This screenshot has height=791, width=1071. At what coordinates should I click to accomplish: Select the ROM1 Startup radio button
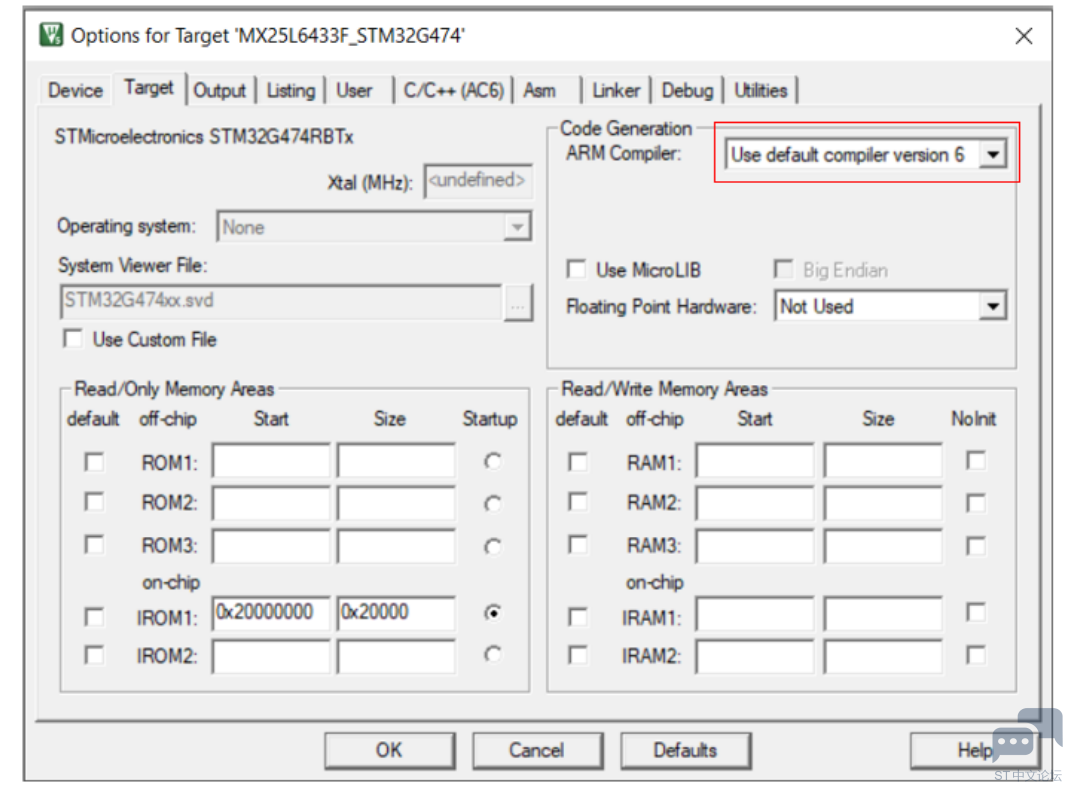[x=492, y=462]
